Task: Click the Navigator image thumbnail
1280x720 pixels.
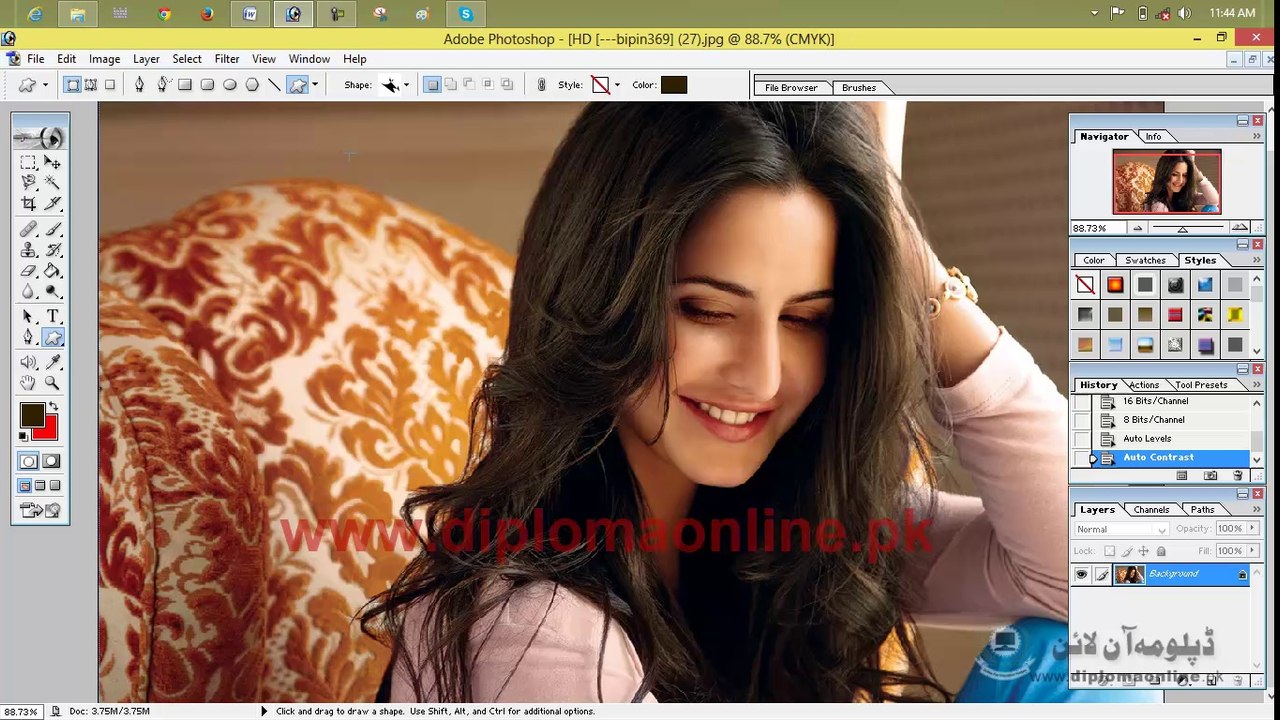Action: [1167, 182]
